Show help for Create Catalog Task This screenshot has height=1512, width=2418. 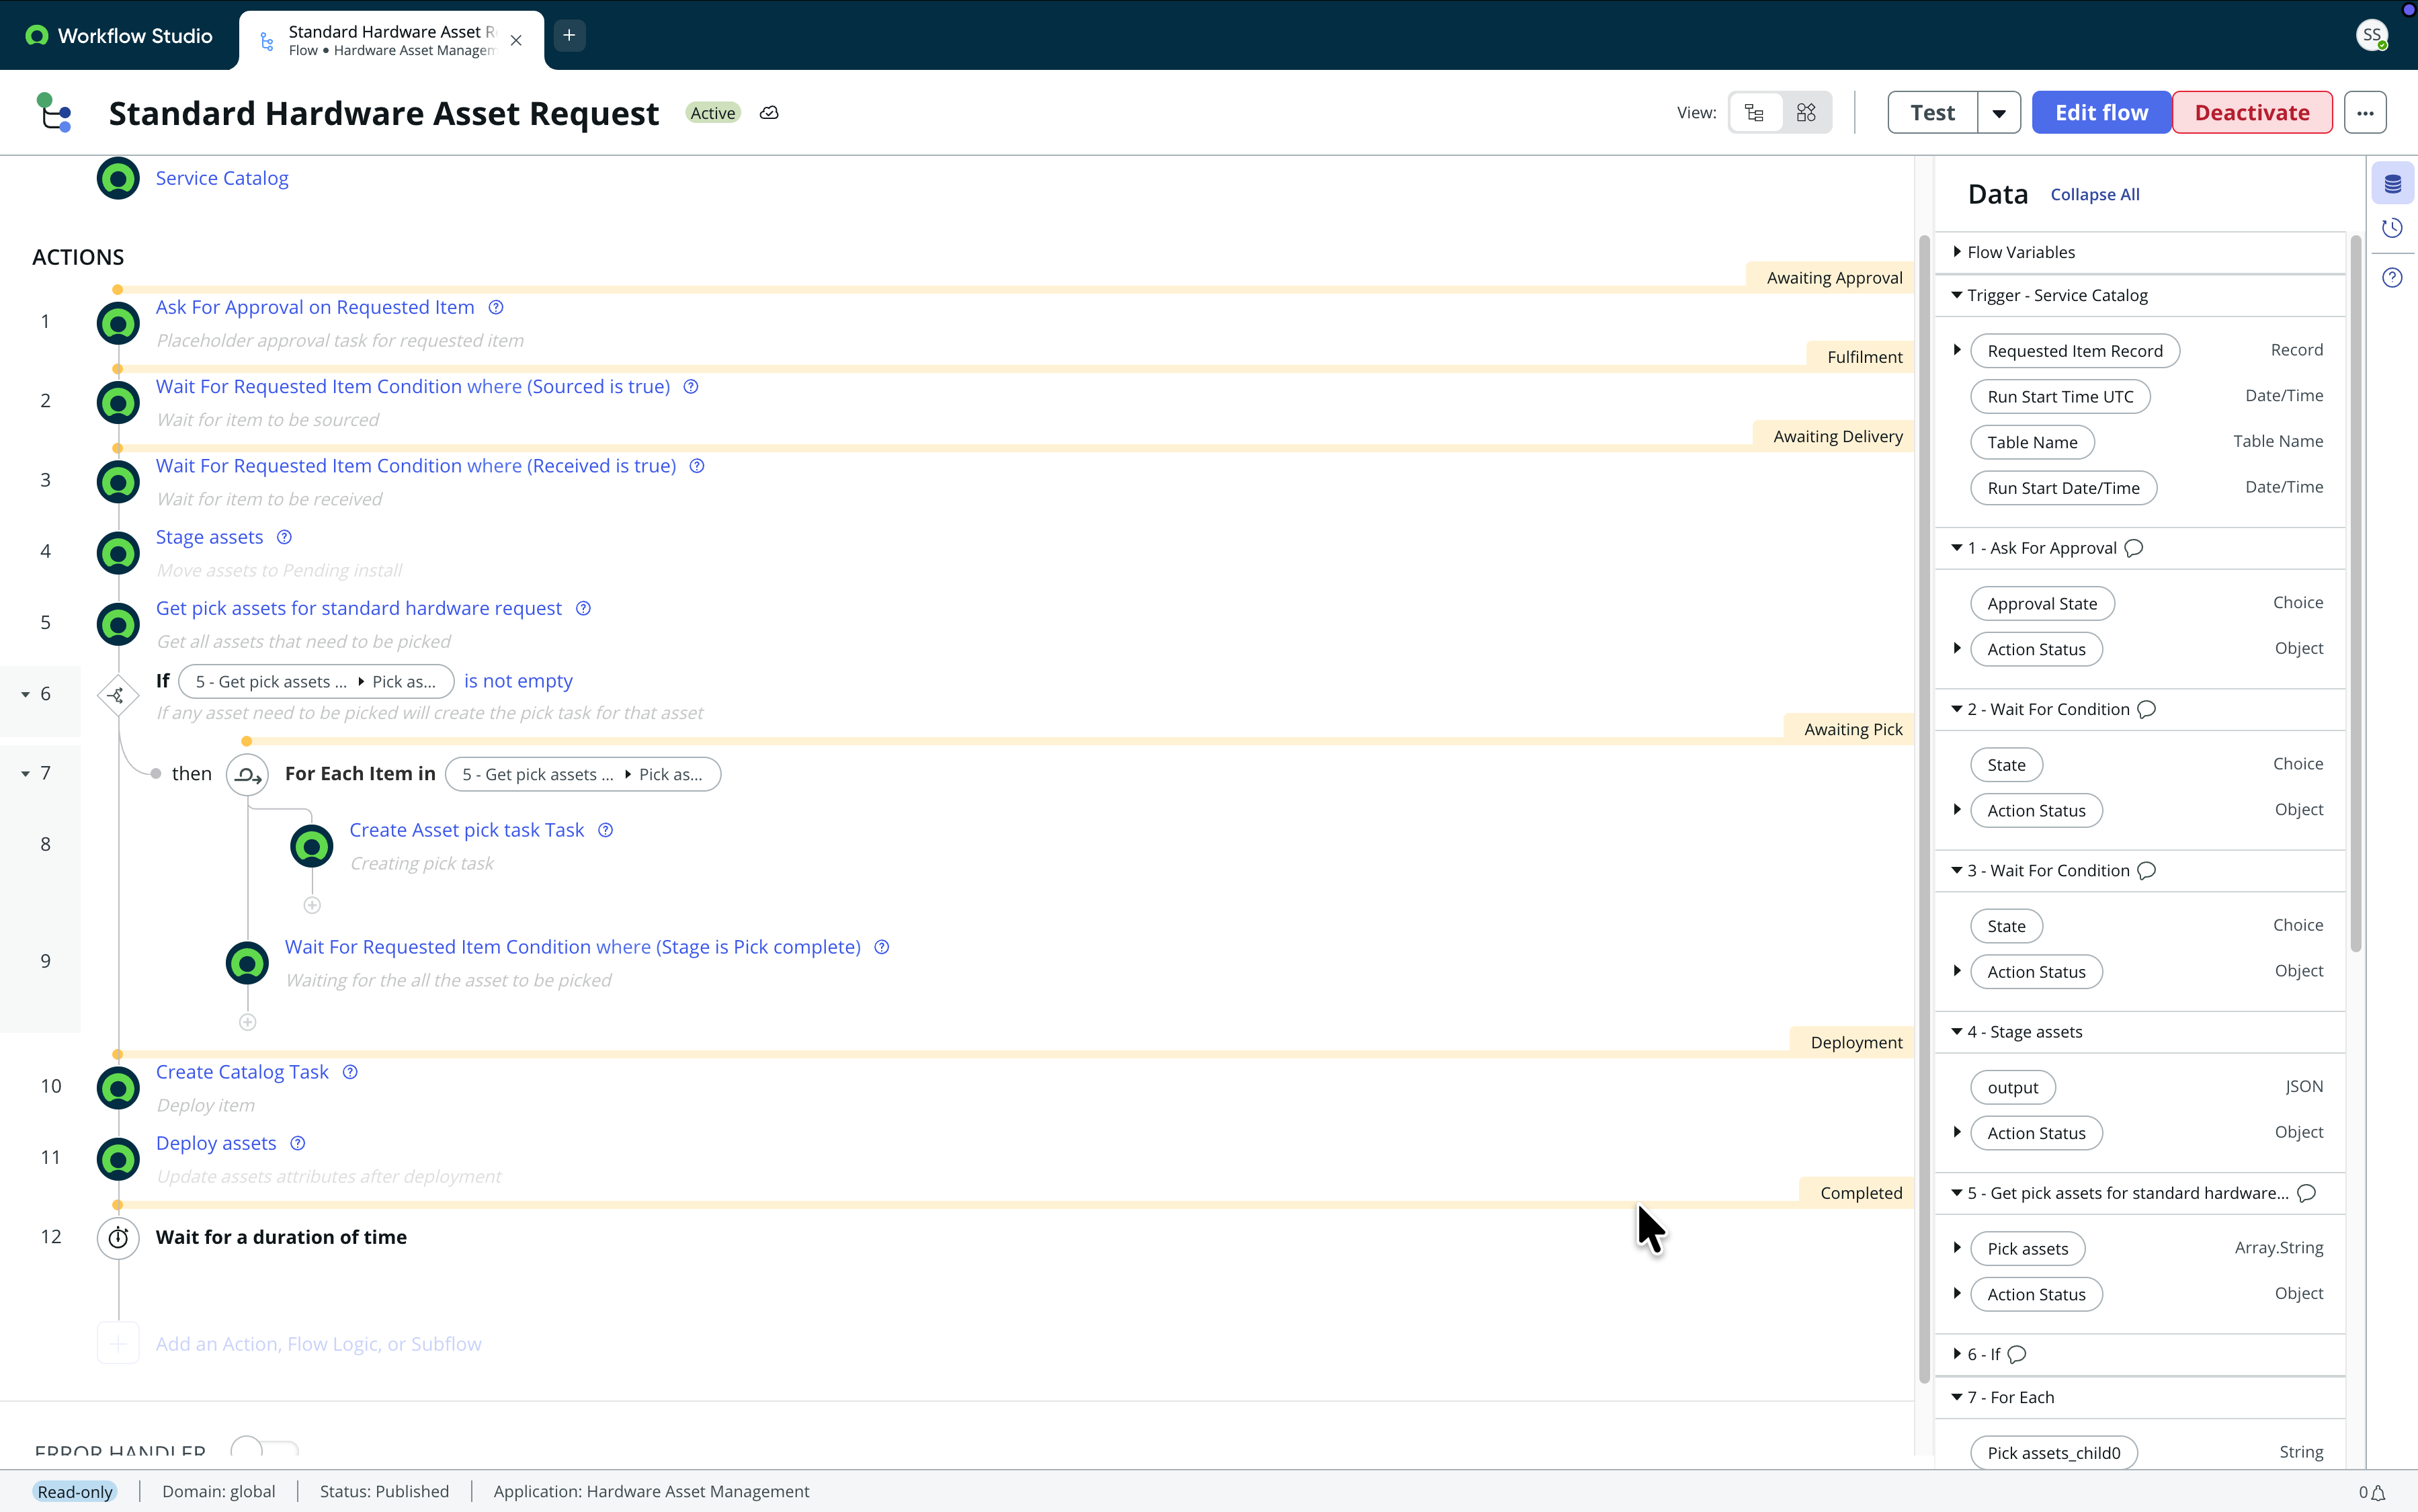[x=350, y=1072]
